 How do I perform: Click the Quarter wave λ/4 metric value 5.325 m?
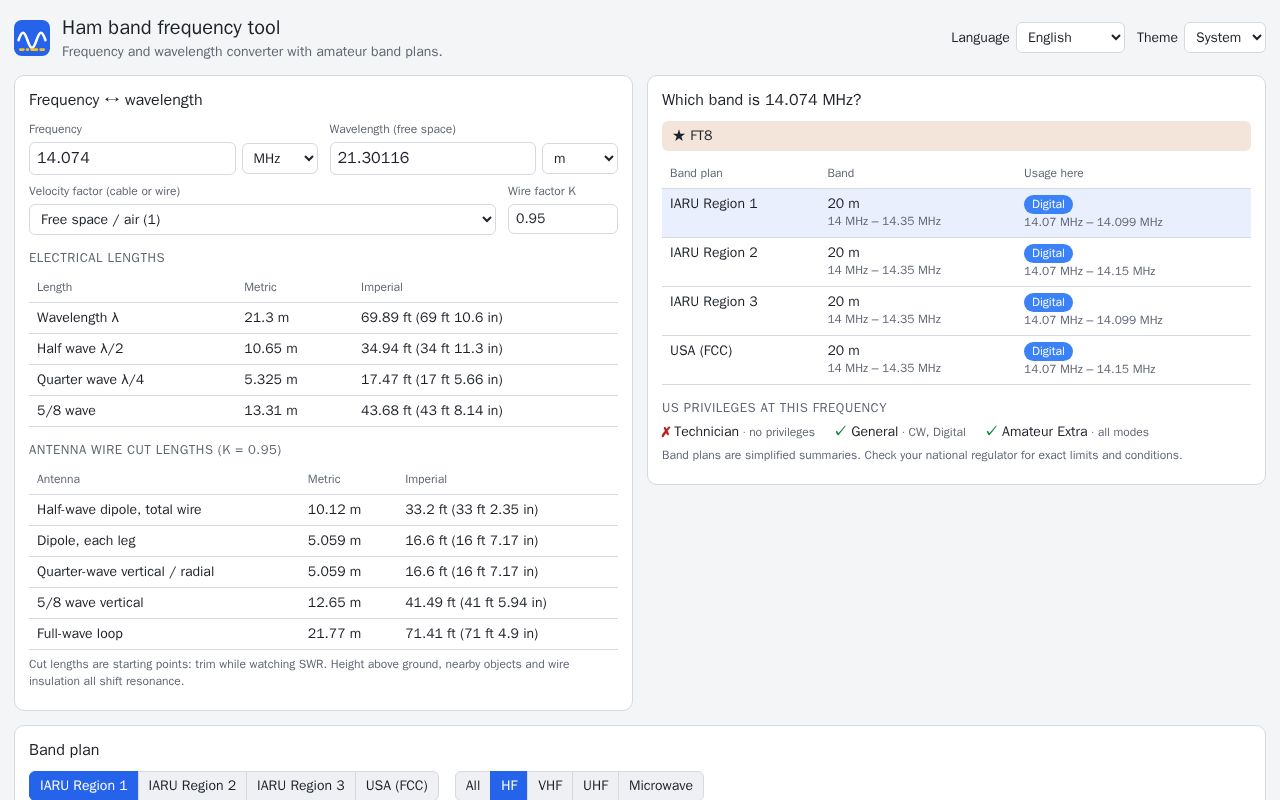(x=271, y=380)
